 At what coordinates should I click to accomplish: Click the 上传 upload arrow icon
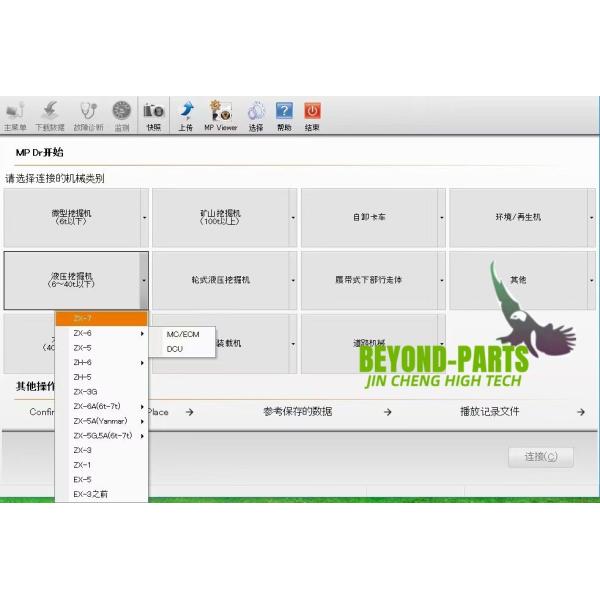186,116
